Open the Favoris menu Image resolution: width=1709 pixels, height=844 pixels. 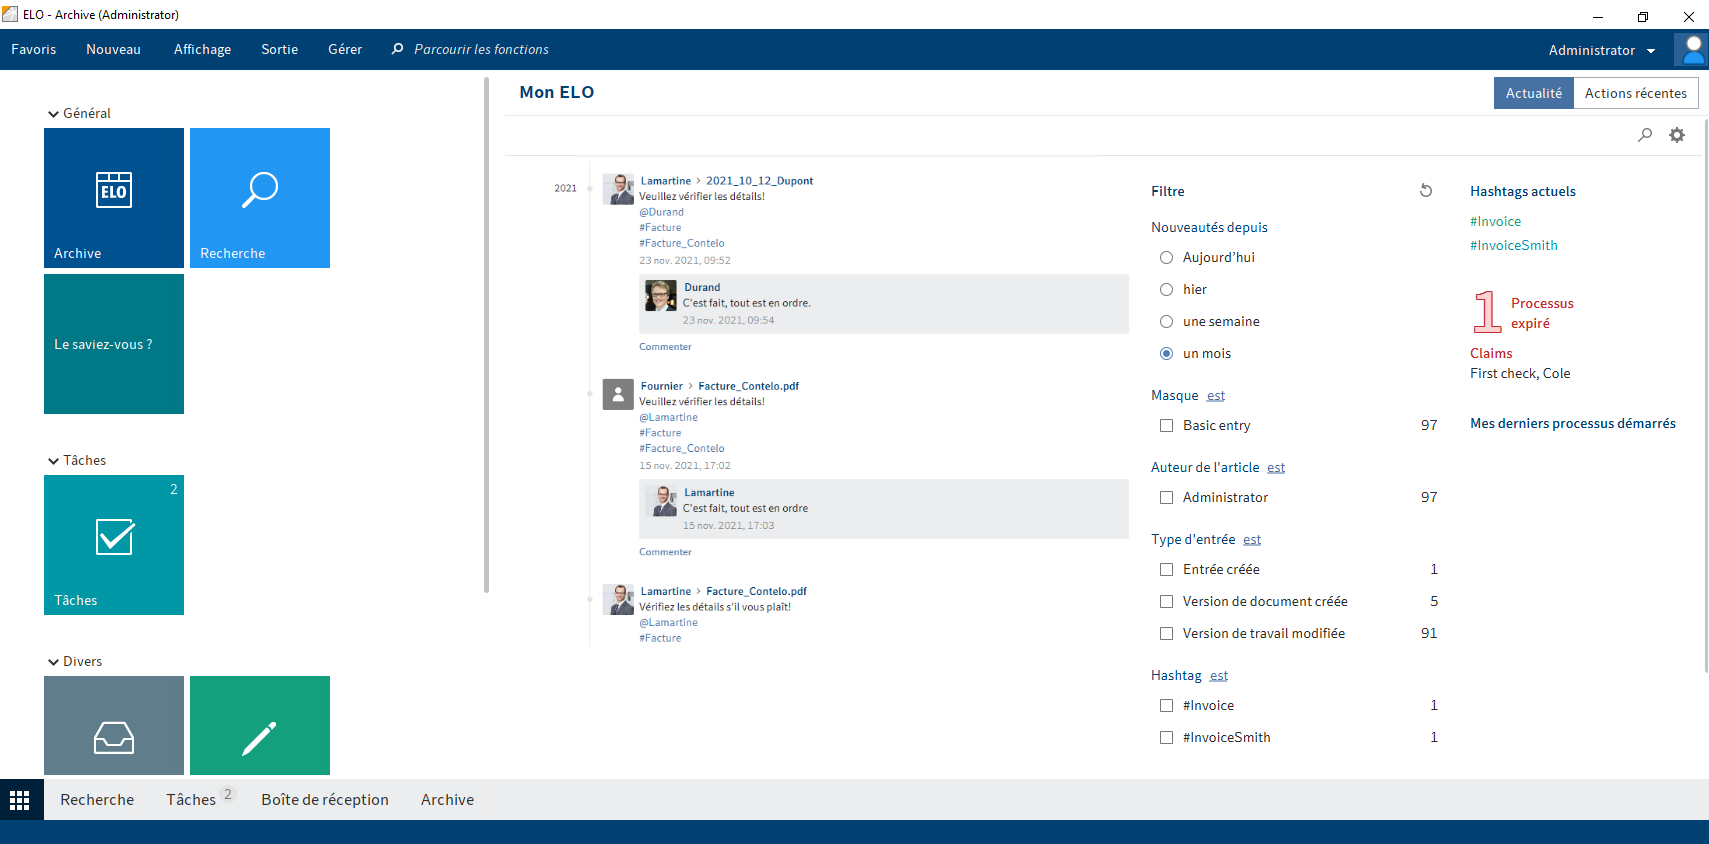(34, 49)
